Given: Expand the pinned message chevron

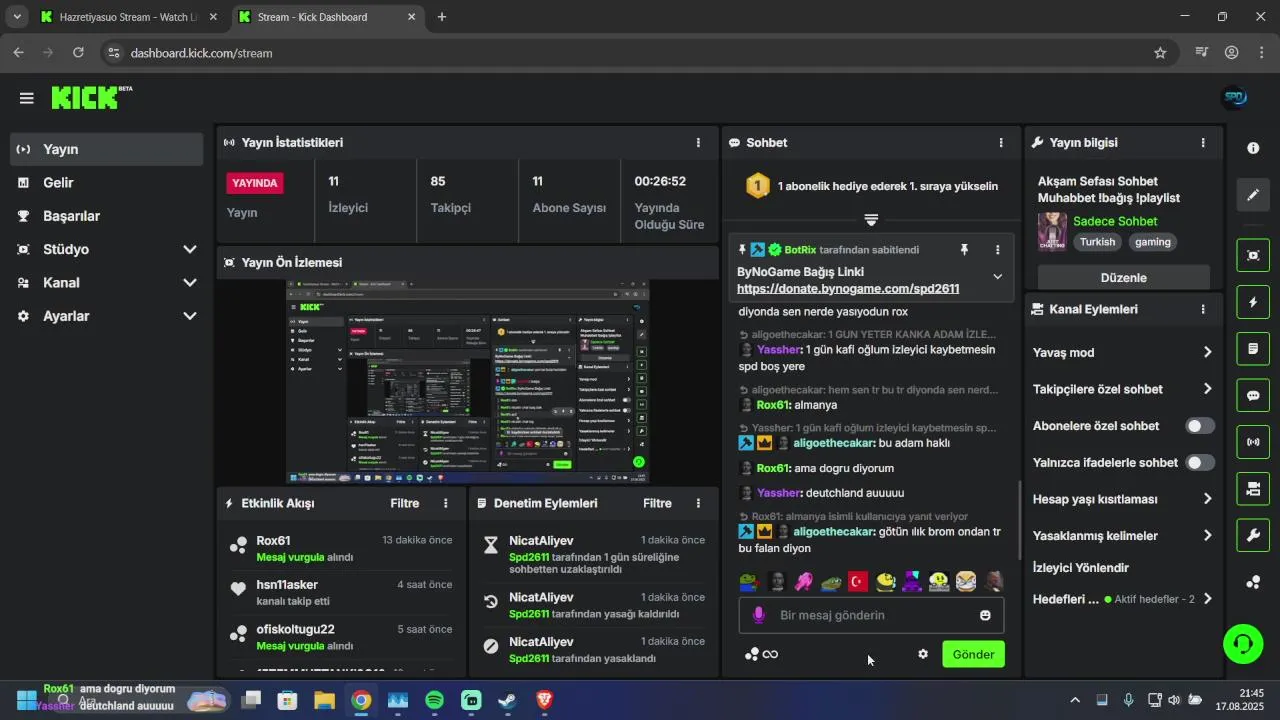Looking at the screenshot, I should [x=997, y=277].
